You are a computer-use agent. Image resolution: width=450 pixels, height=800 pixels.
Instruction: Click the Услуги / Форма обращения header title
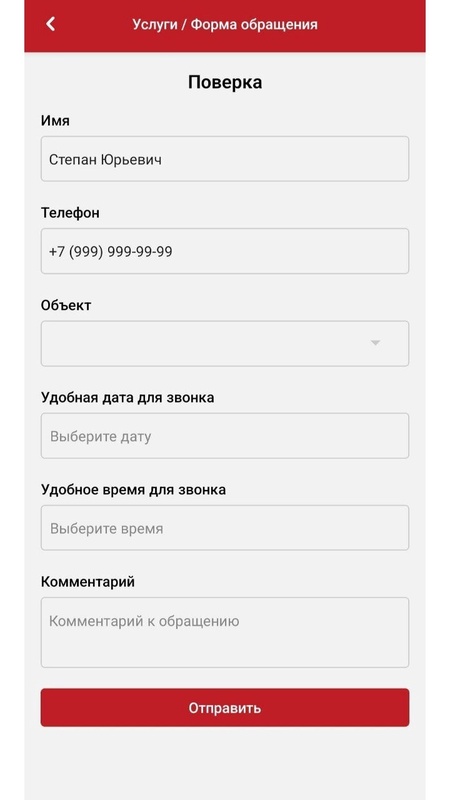click(225, 24)
